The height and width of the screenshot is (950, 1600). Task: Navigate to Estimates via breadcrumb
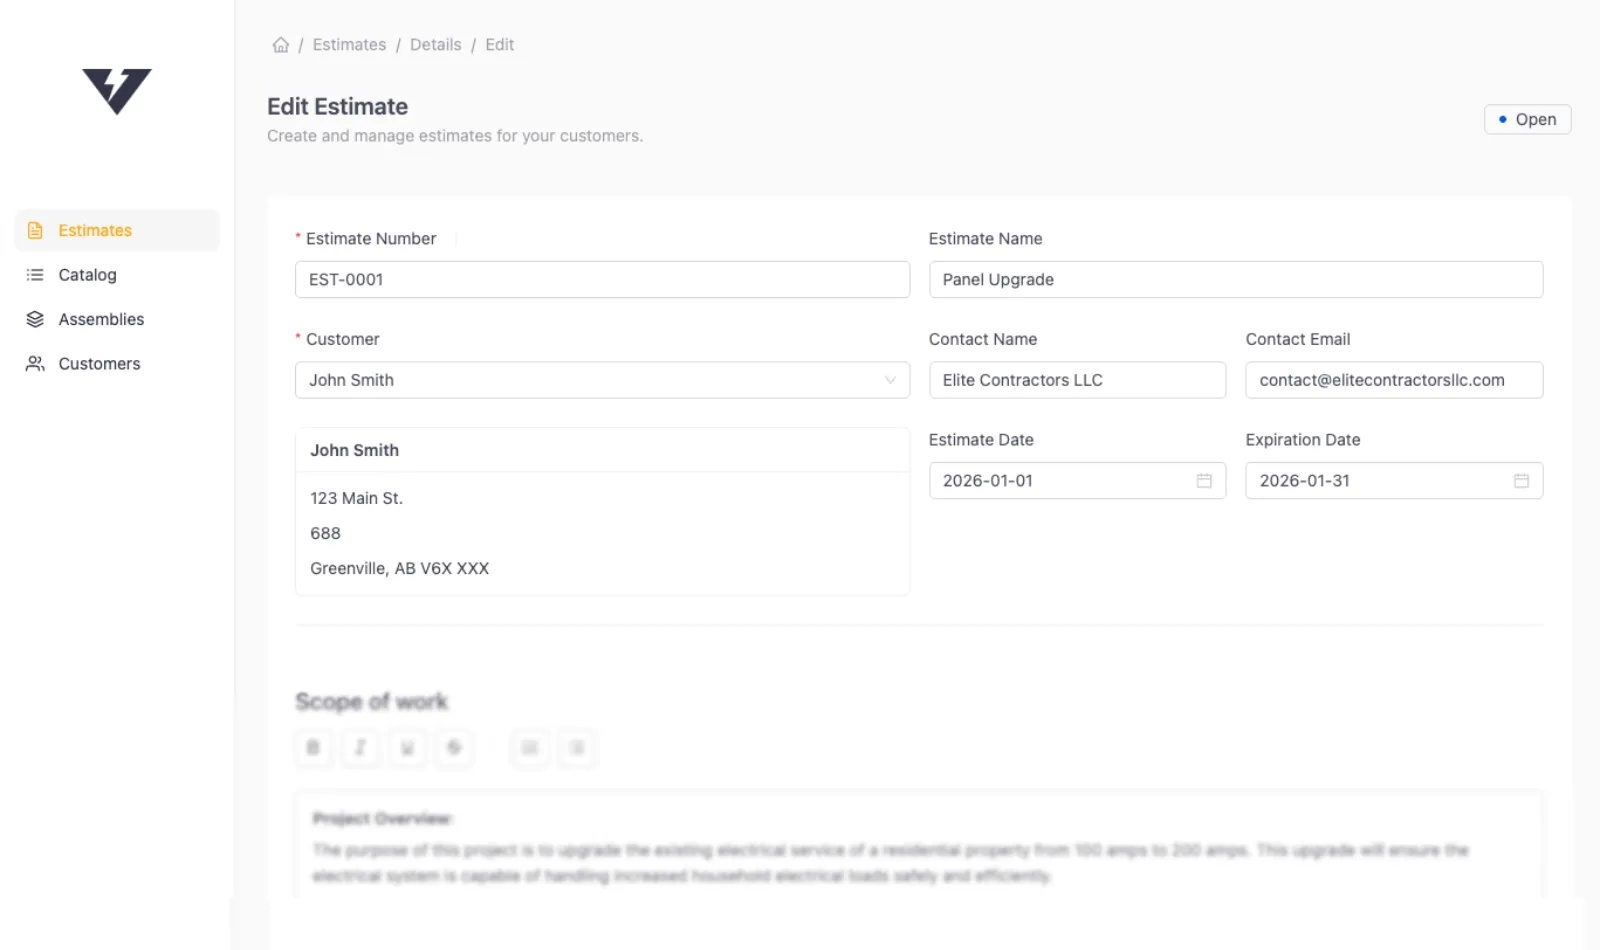click(x=349, y=44)
